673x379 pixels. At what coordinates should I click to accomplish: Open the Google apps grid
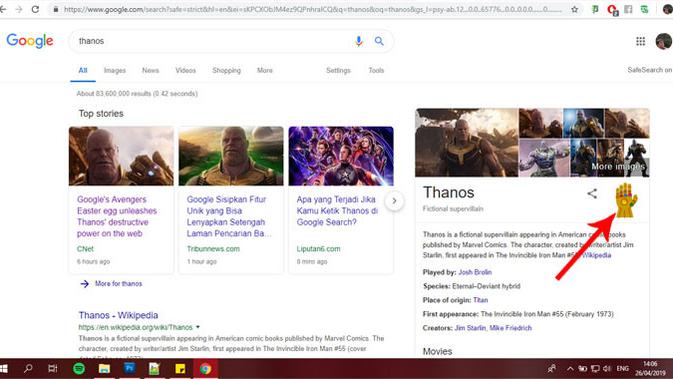(640, 41)
